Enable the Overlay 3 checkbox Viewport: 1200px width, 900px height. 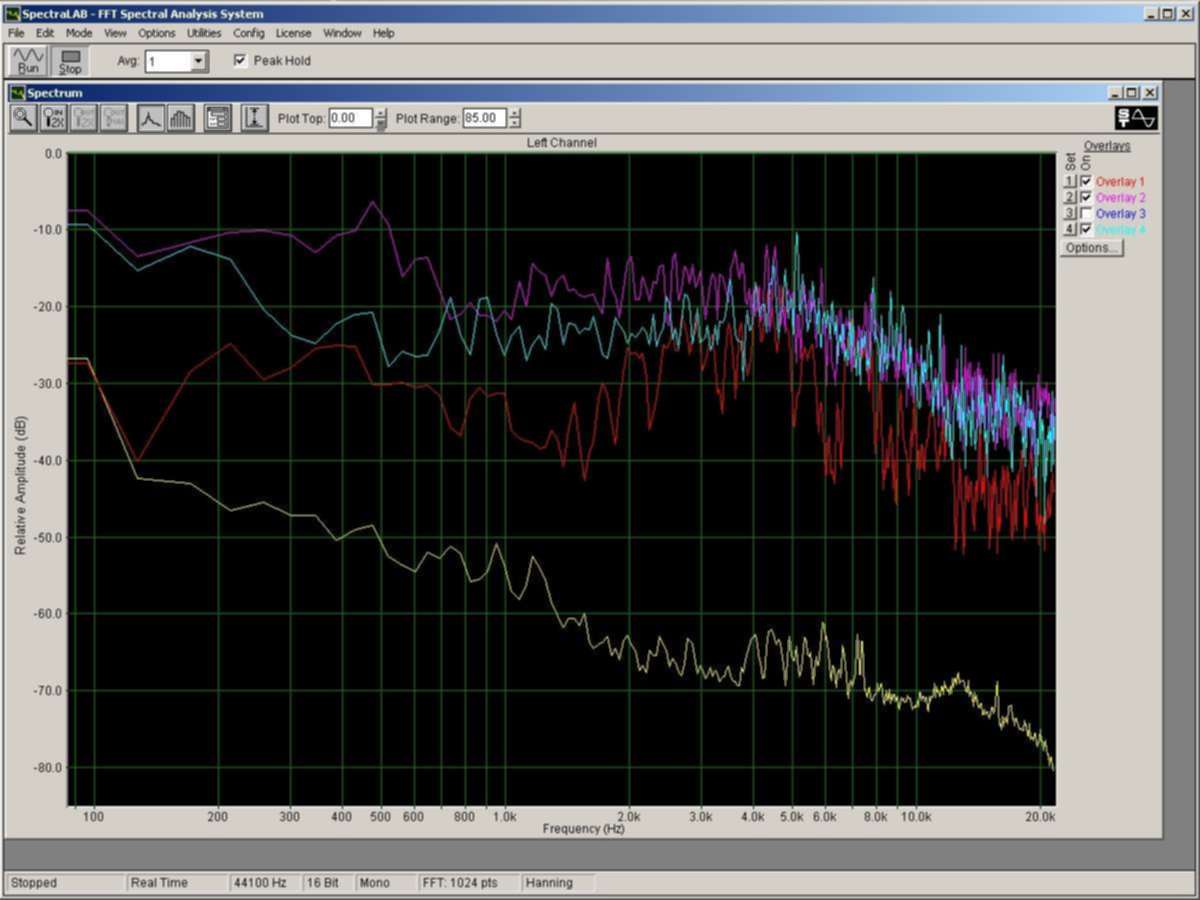(x=1086, y=214)
